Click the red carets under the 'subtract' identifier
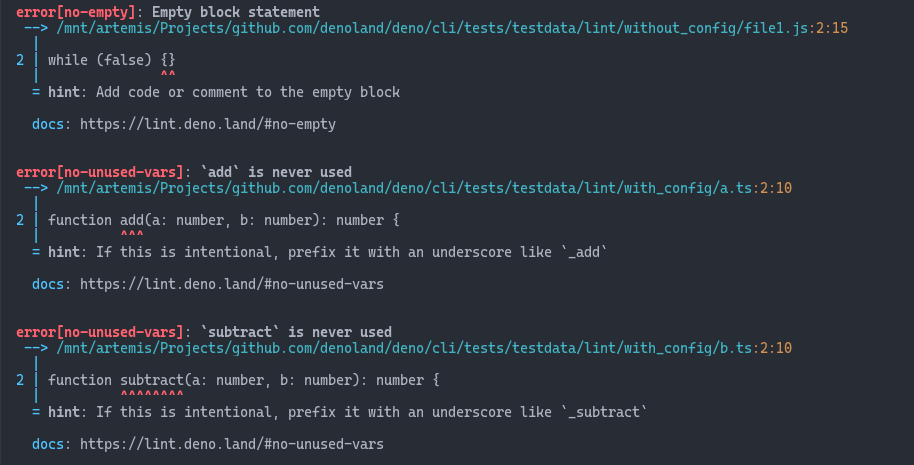 [152, 395]
